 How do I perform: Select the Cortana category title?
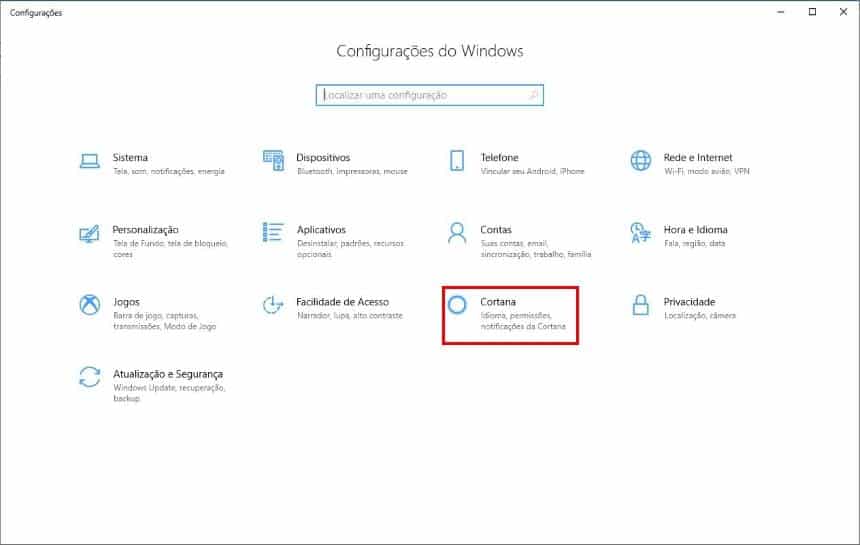point(498,302)
